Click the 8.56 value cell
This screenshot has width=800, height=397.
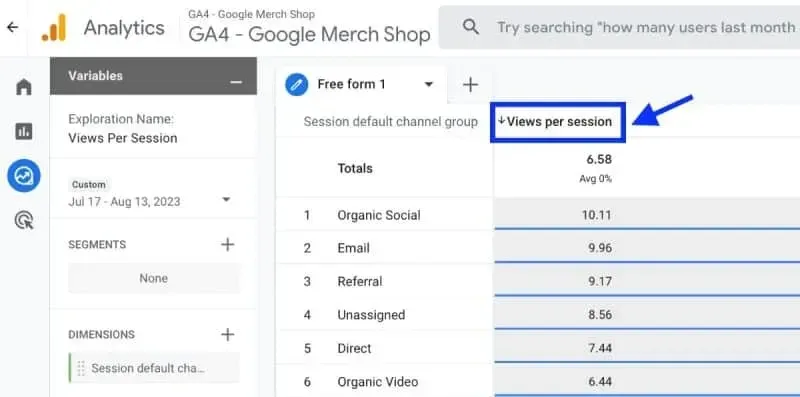pyautogui.click(x=599, y=315)
